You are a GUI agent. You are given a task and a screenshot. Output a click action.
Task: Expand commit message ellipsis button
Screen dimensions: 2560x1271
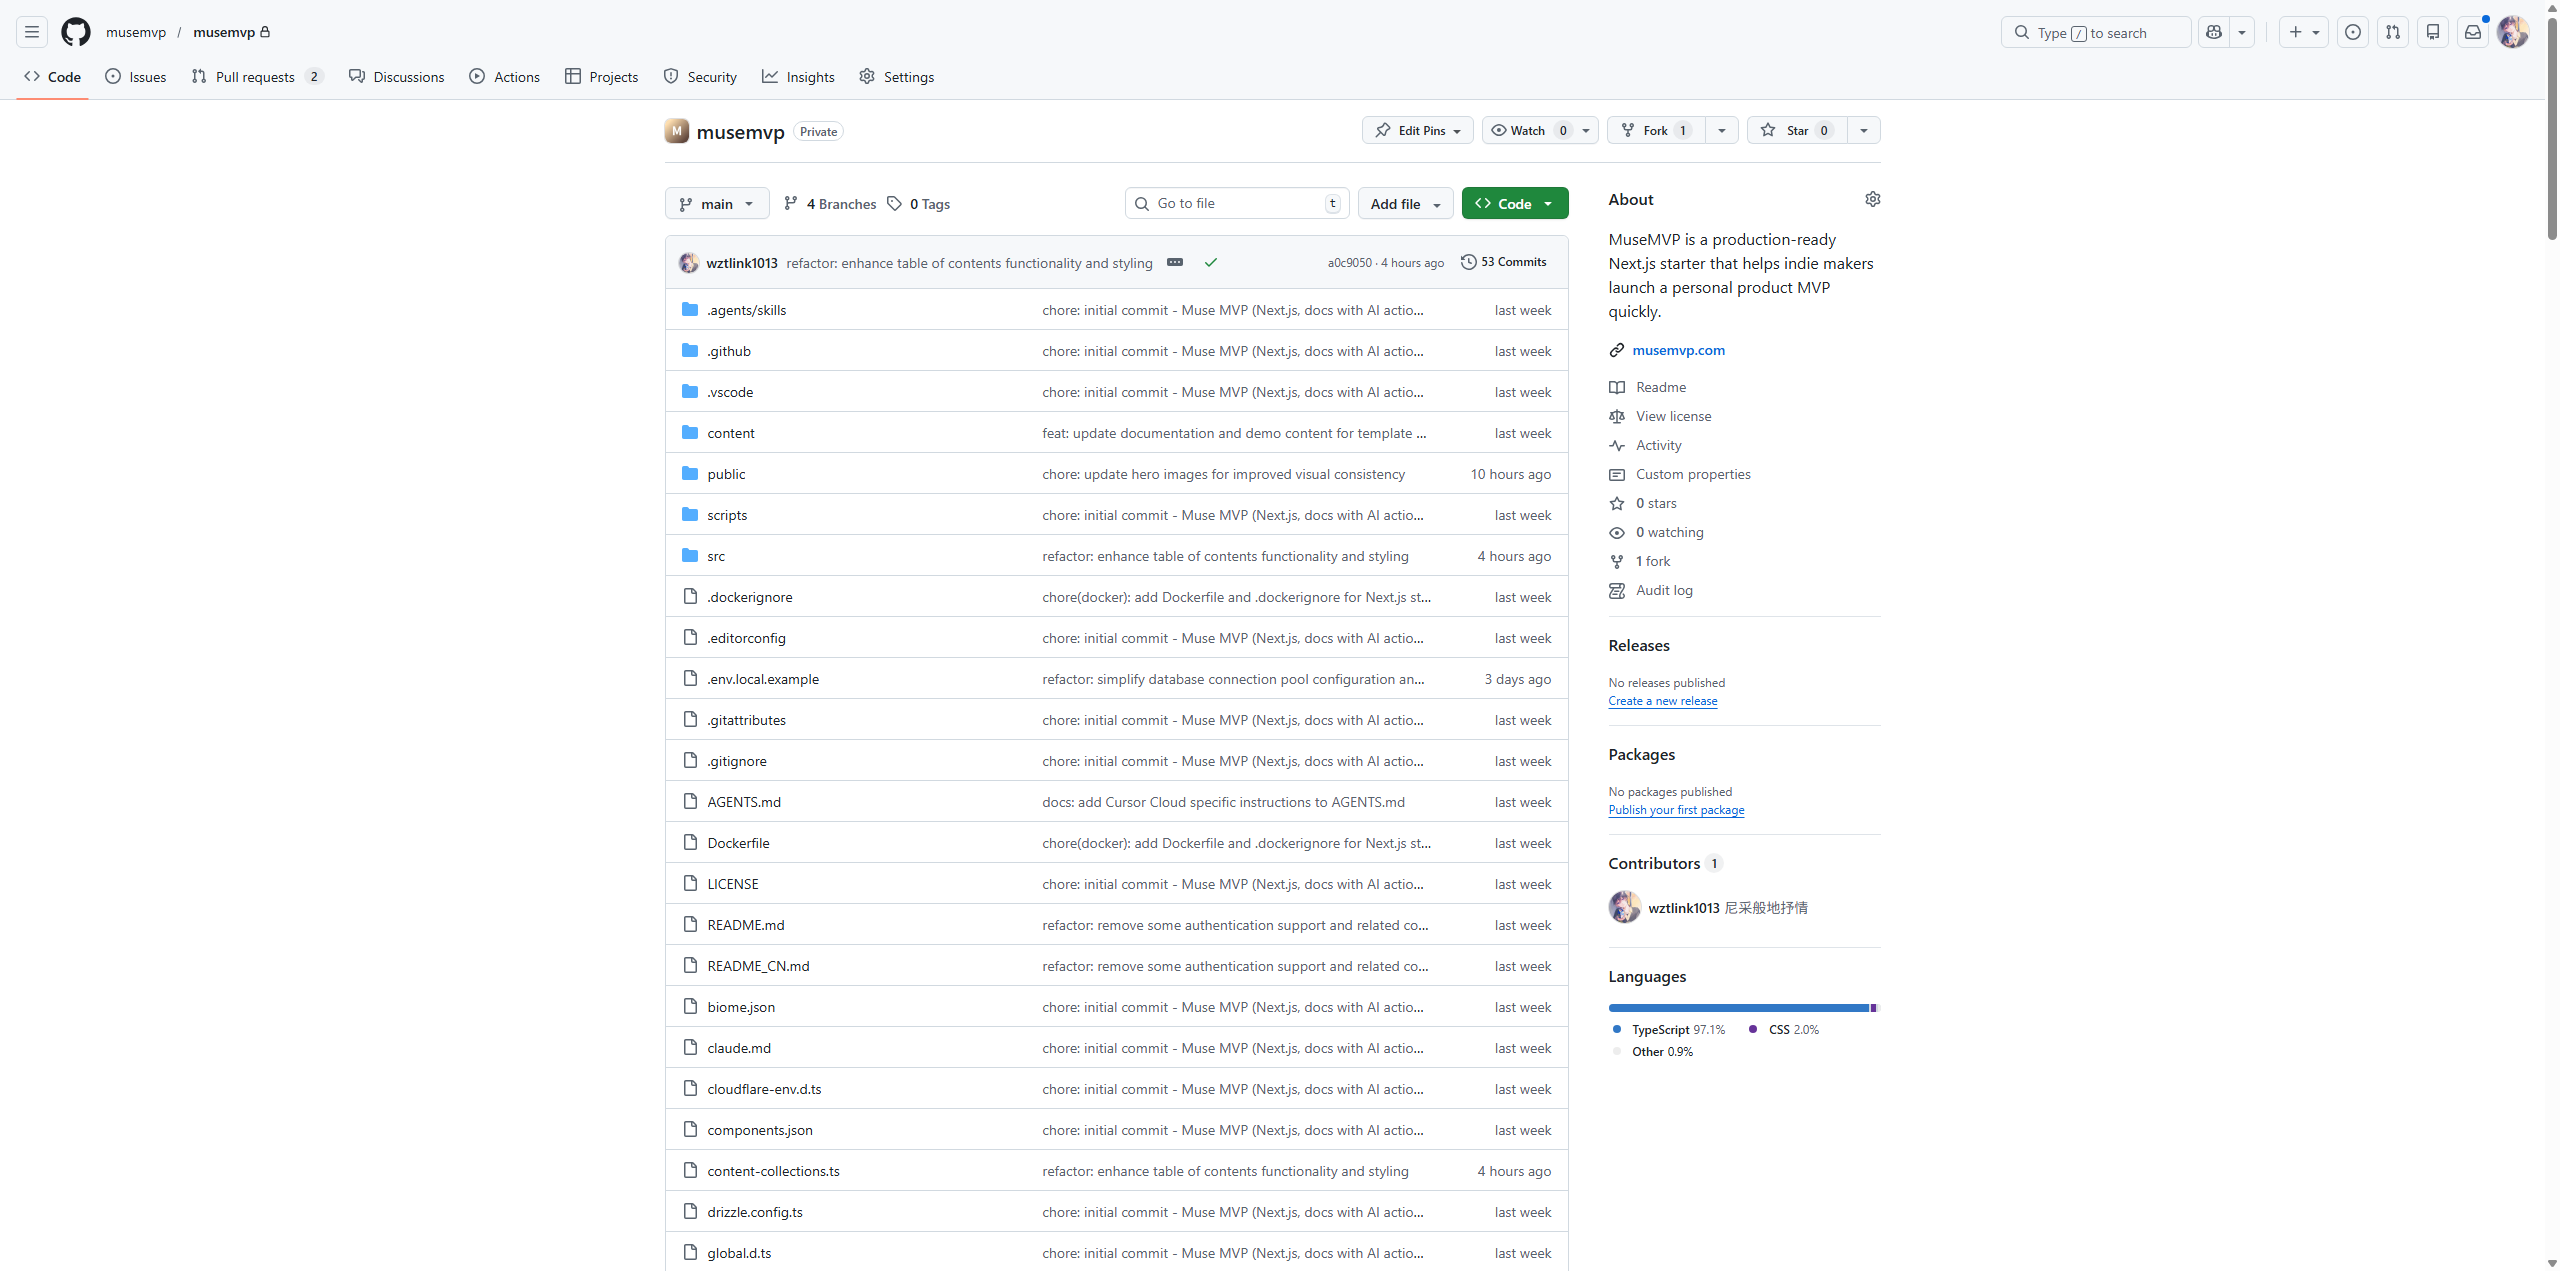[1175, 262]
